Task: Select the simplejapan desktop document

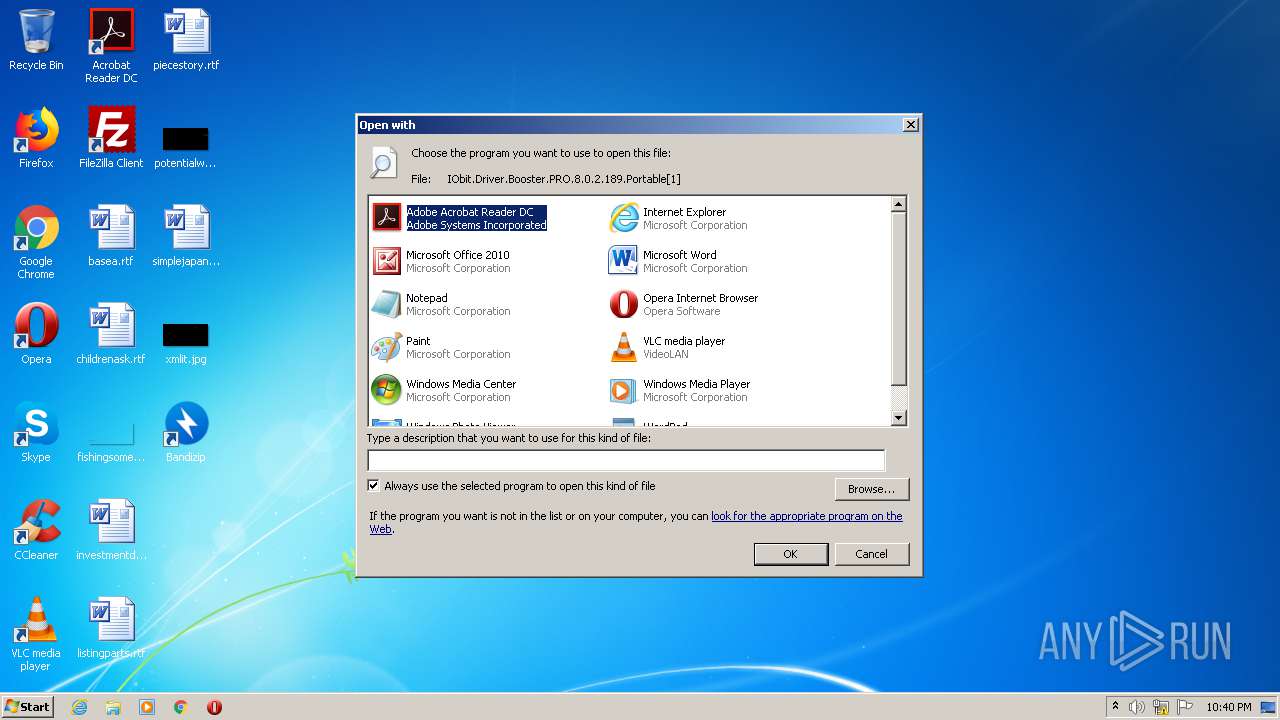Action: point(186,236)
